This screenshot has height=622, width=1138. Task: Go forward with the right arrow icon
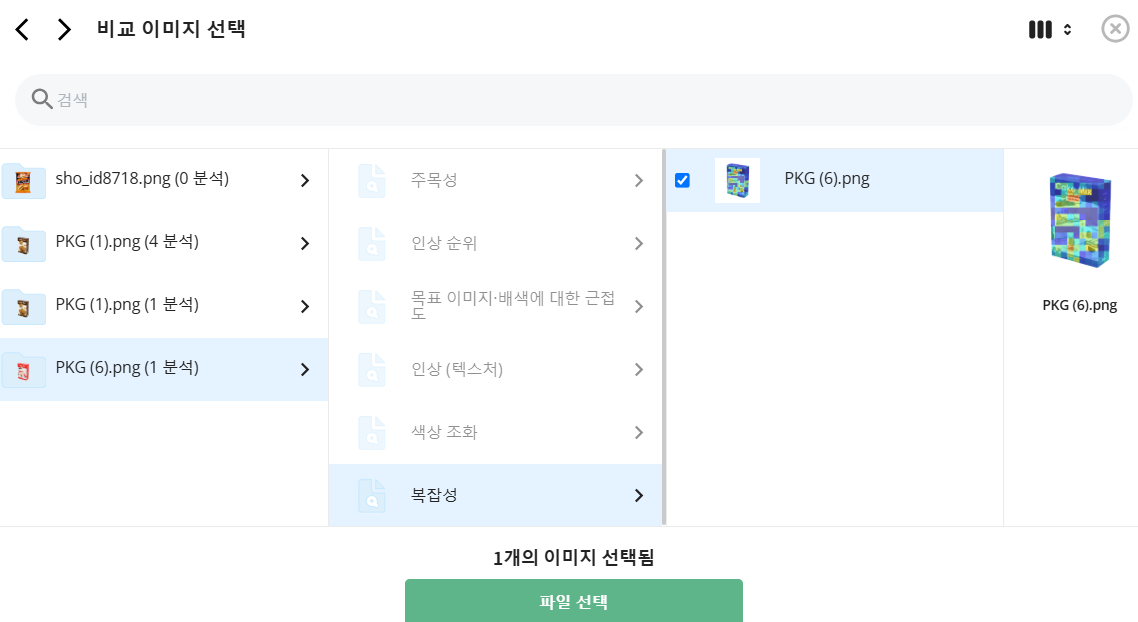click(x=64, y=30)
